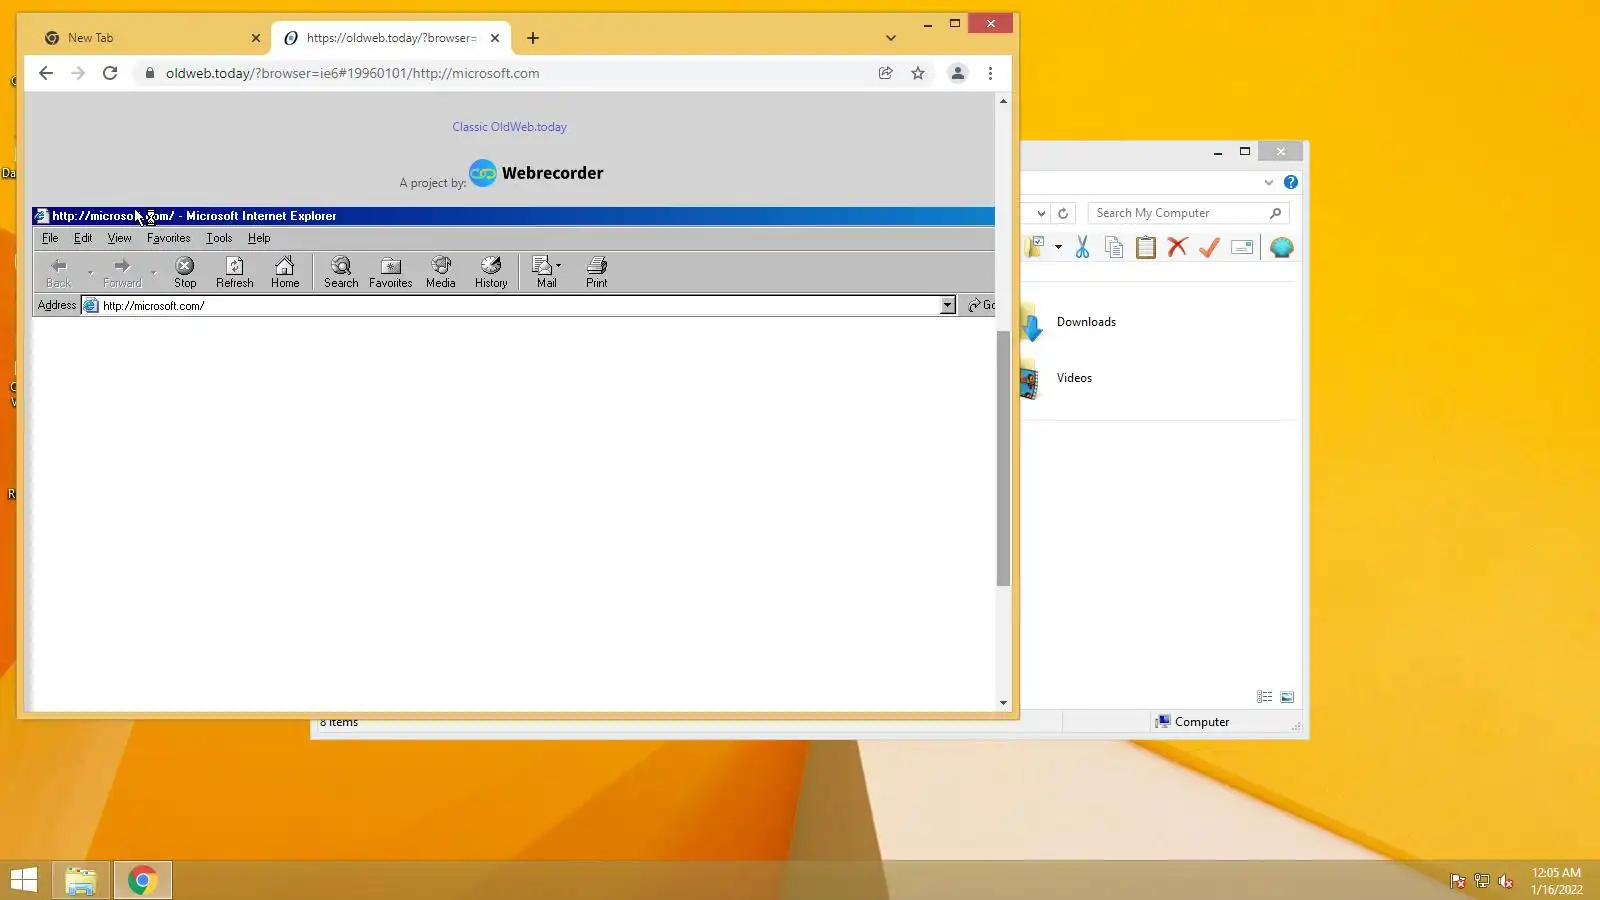Click the orange checkmark icon in Explorer
This screenshot has width=1600, height=900.
[1209, 247]
